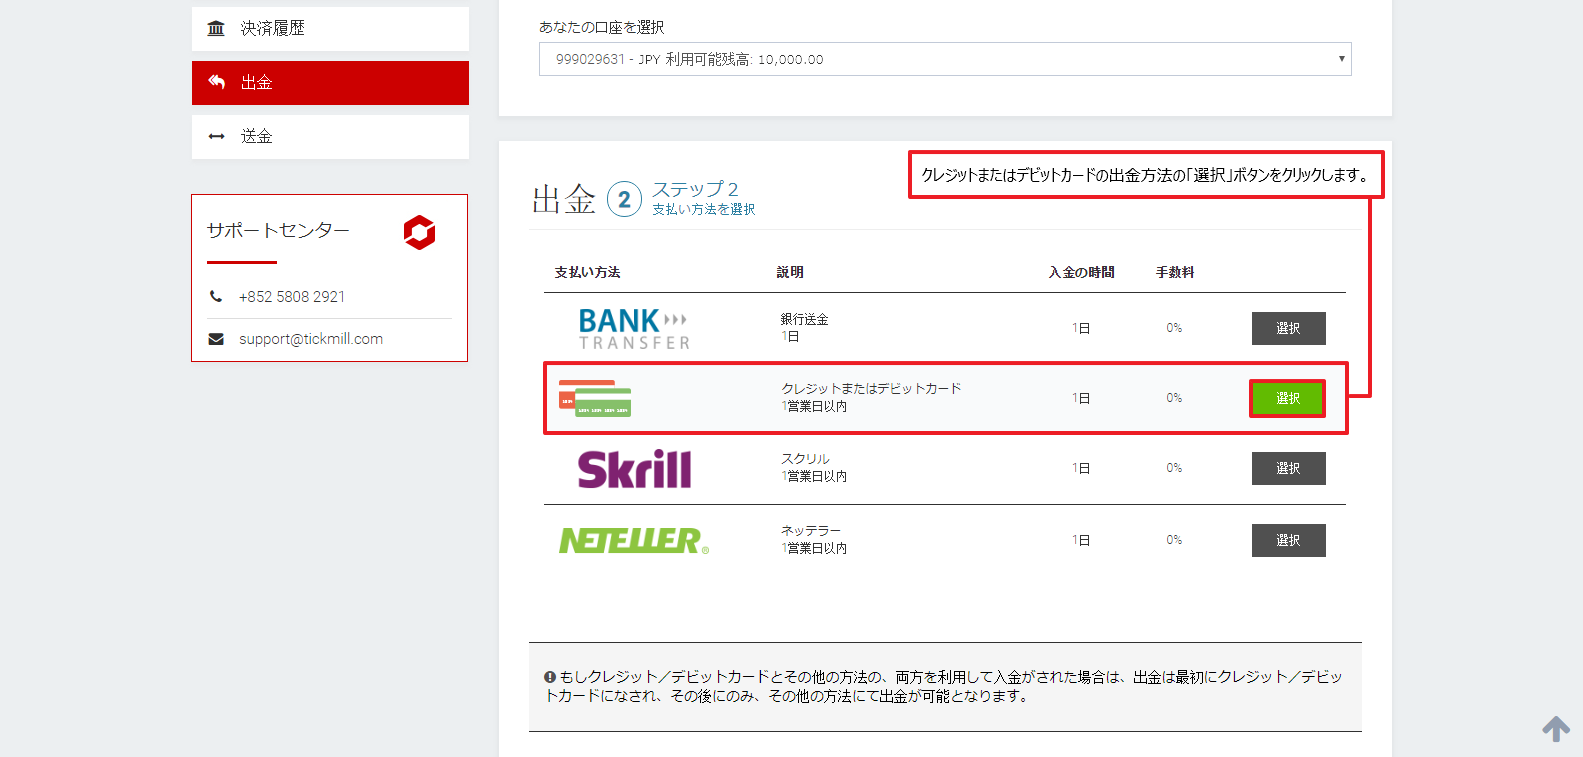
Task: Click the step 2 circle badge
Action: (x=624, y=199)
